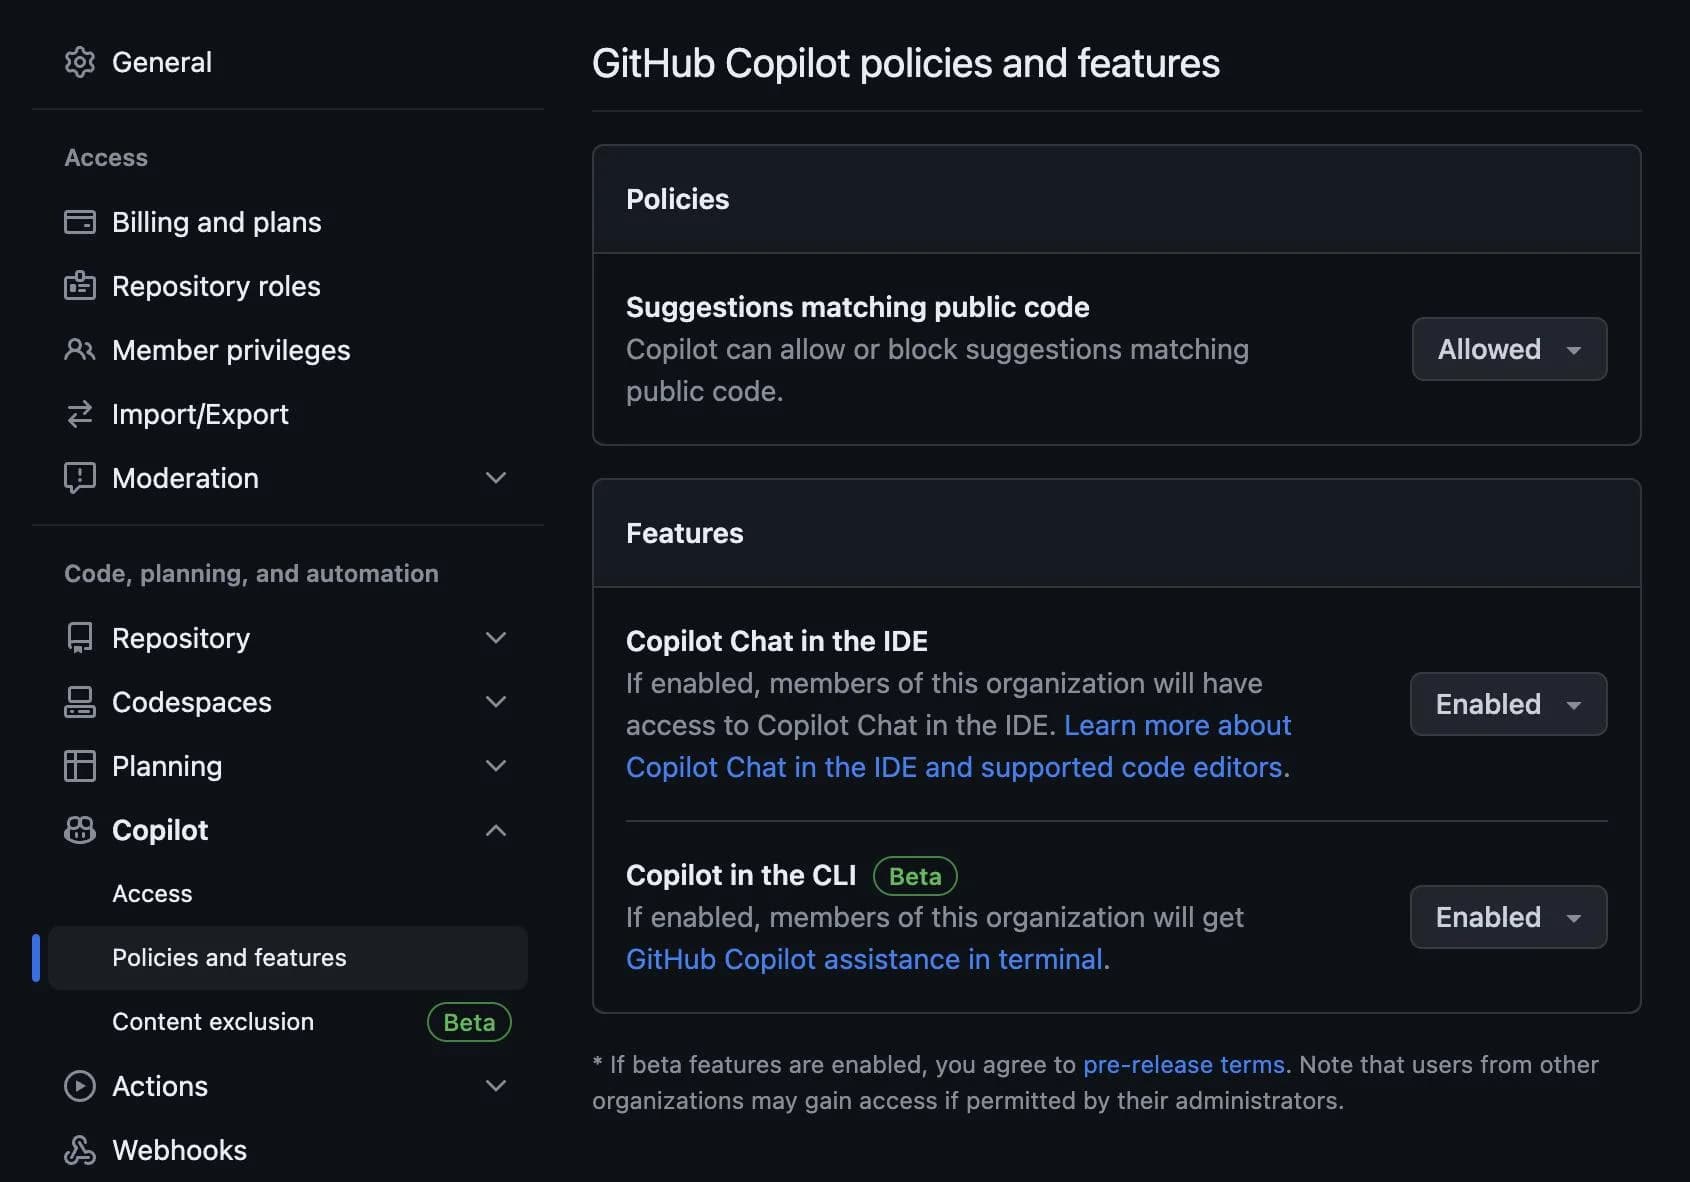The image size is (1690, 1182).
Task: Open the Copilot Chat in the IDE Enabled dropdown
Action: pos(1508,704)
